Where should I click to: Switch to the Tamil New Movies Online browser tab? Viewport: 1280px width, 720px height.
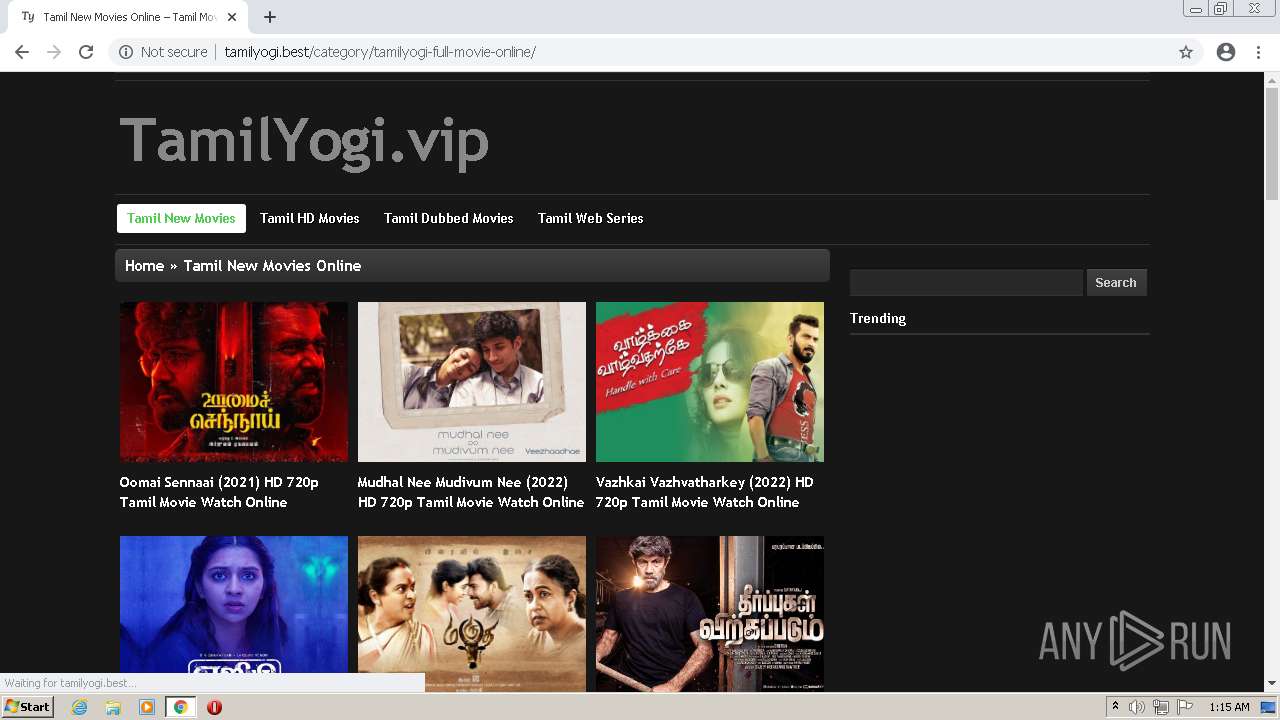tap(128, 17)
